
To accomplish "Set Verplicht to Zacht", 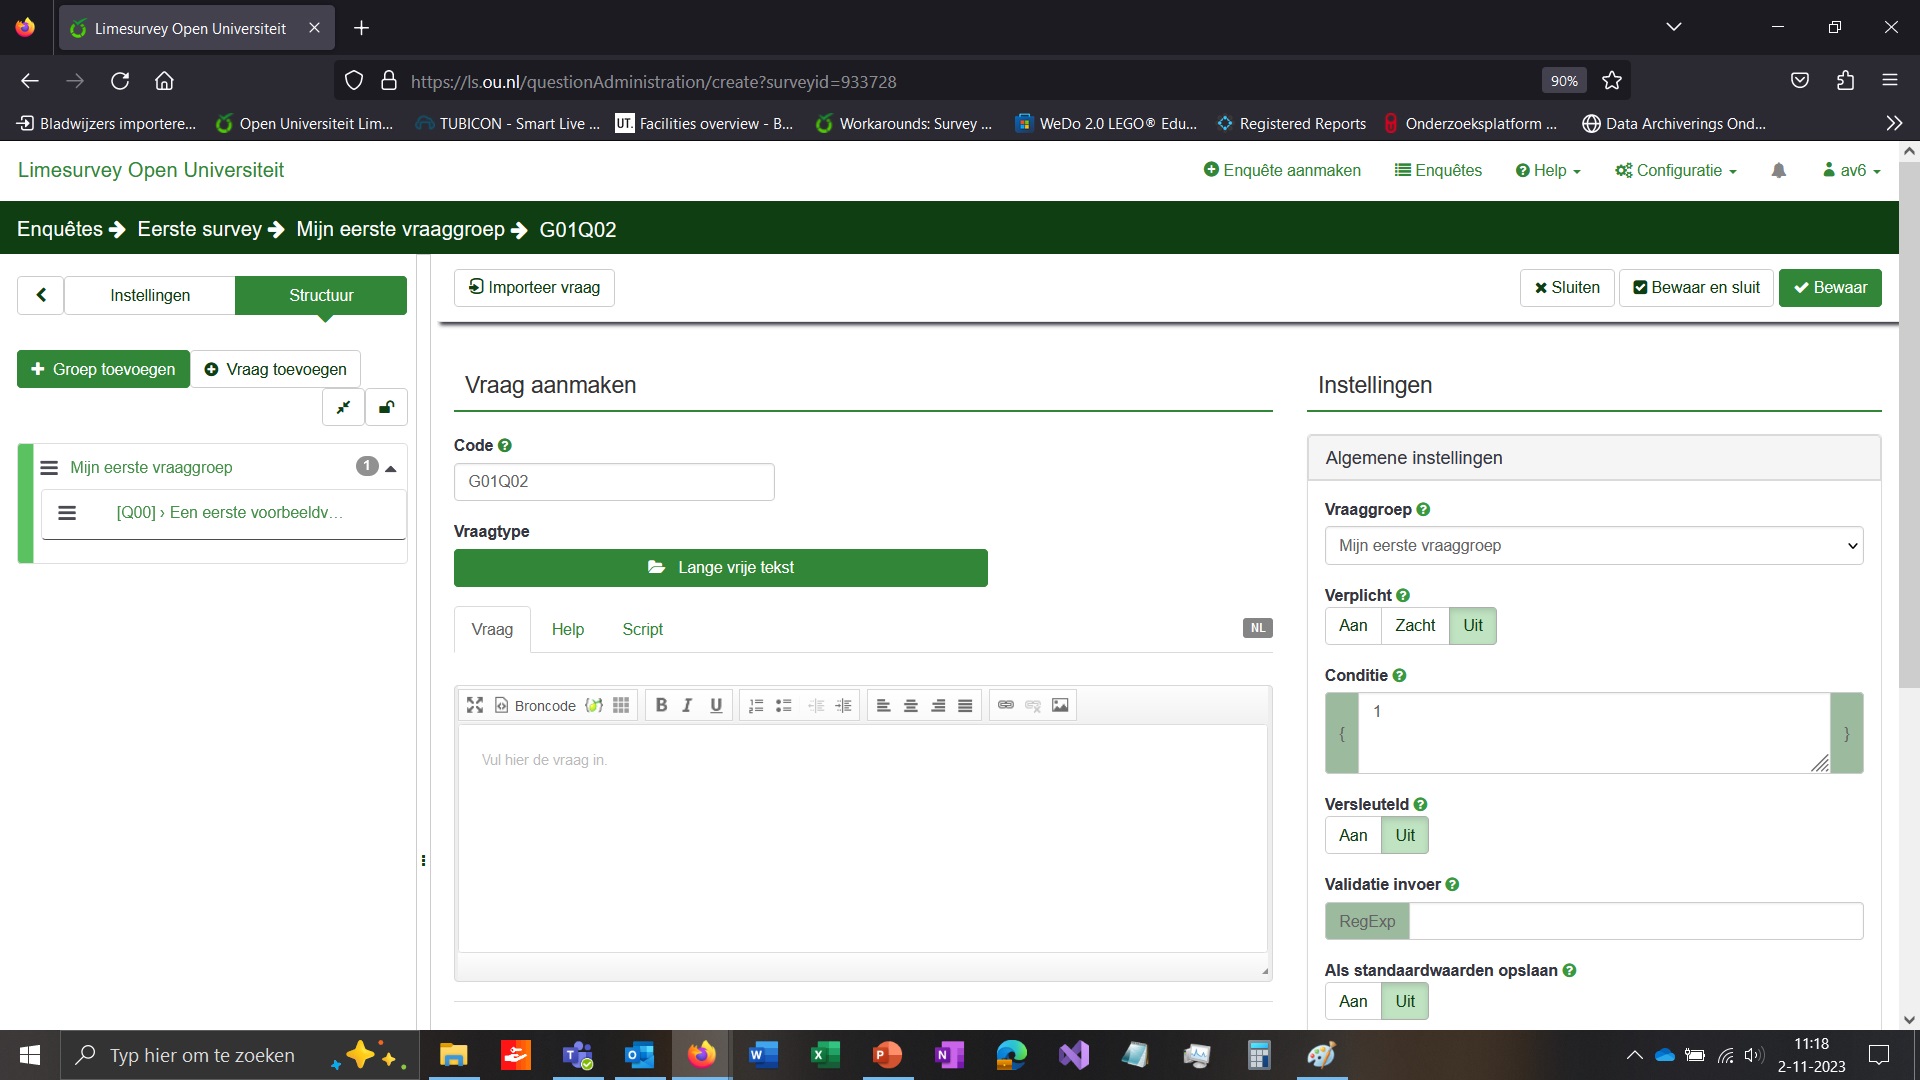I will [x=1414, y=626].
